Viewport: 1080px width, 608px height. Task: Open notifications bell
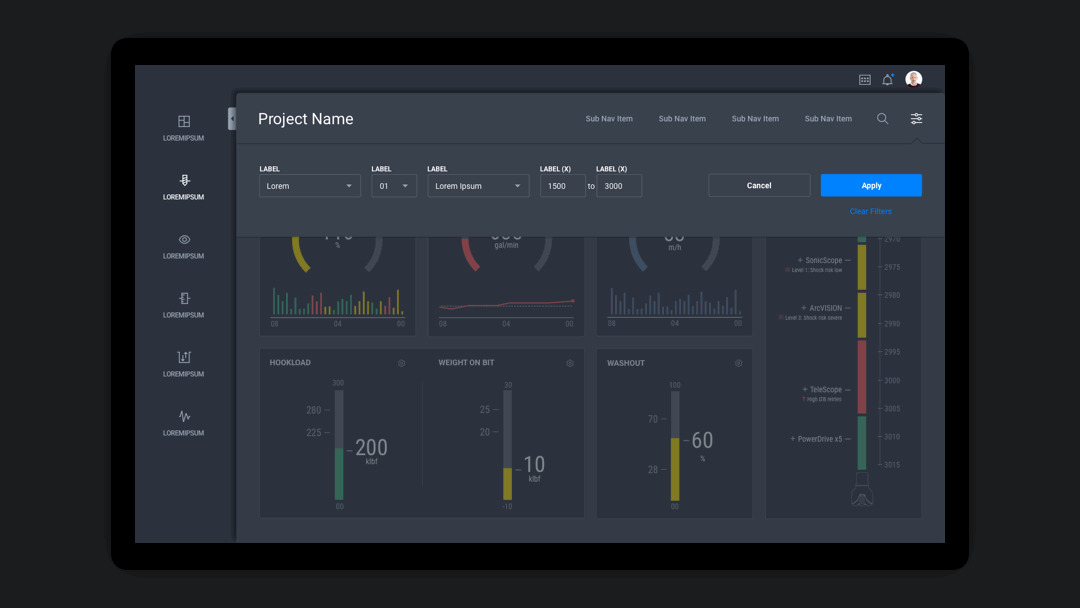tap(887, 79)
